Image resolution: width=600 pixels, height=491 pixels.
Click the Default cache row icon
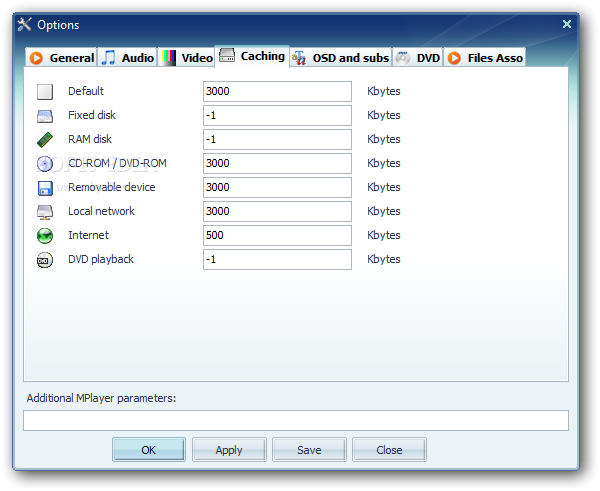[x=45, y=92]
